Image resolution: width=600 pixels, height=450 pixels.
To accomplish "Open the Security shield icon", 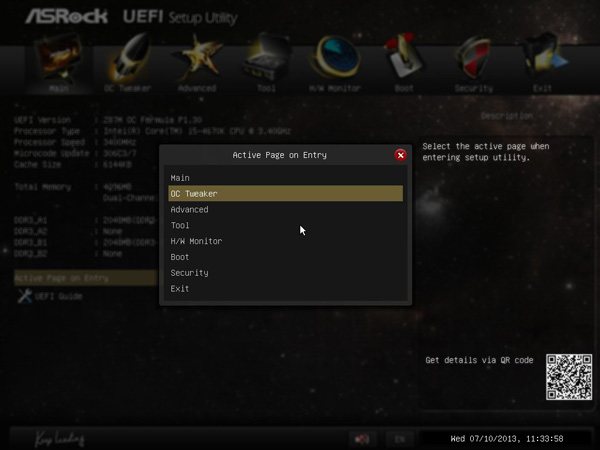I will [474, 57].
